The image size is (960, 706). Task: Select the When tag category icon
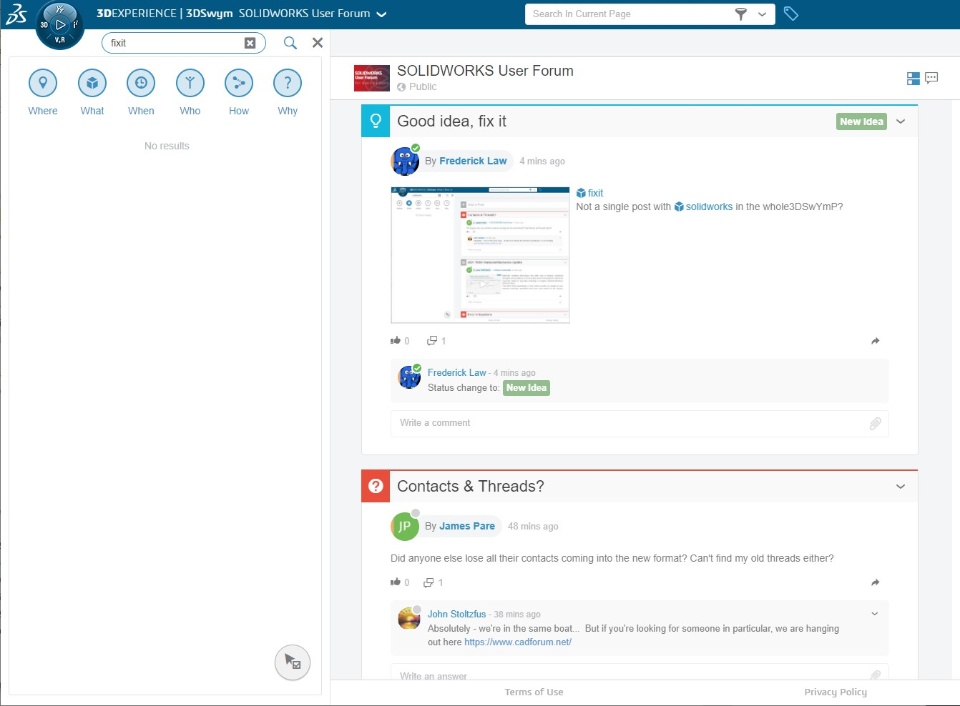(141, 83)
